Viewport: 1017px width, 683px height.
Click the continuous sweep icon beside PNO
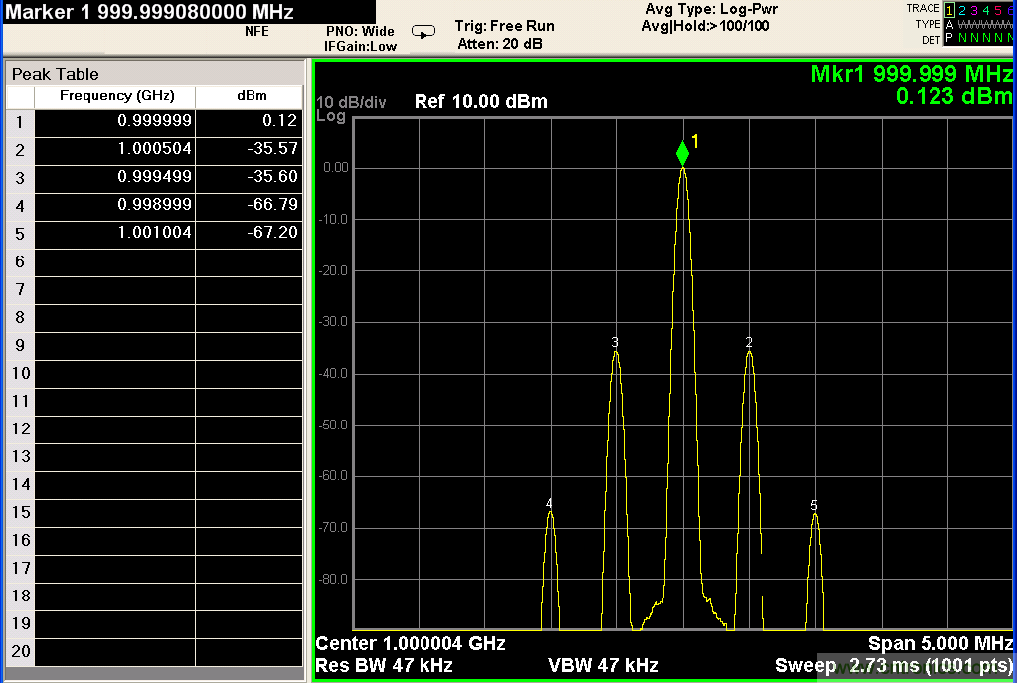pyautogui.click(x=424, y=32)
